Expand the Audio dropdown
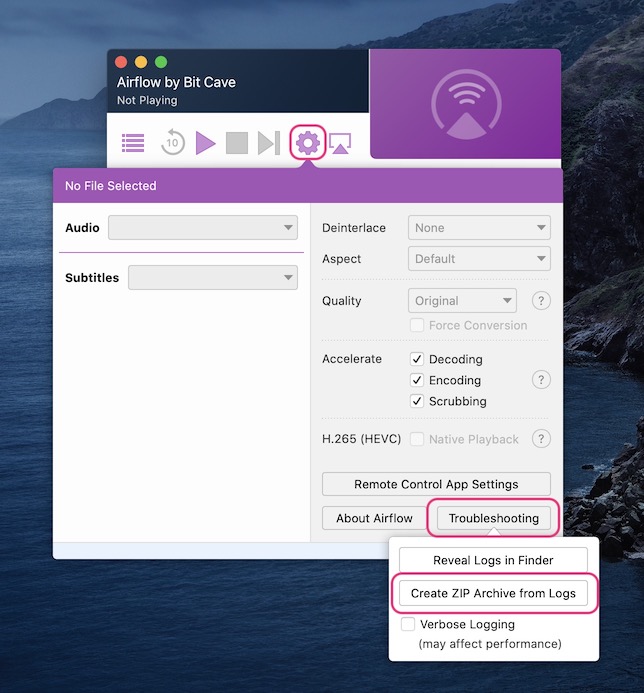 (x=203, y=228)
